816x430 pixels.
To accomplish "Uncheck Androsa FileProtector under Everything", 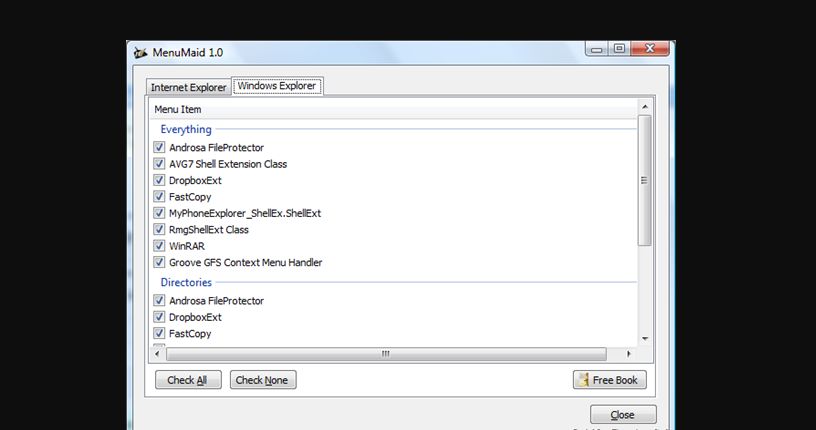I will [159, 147].
